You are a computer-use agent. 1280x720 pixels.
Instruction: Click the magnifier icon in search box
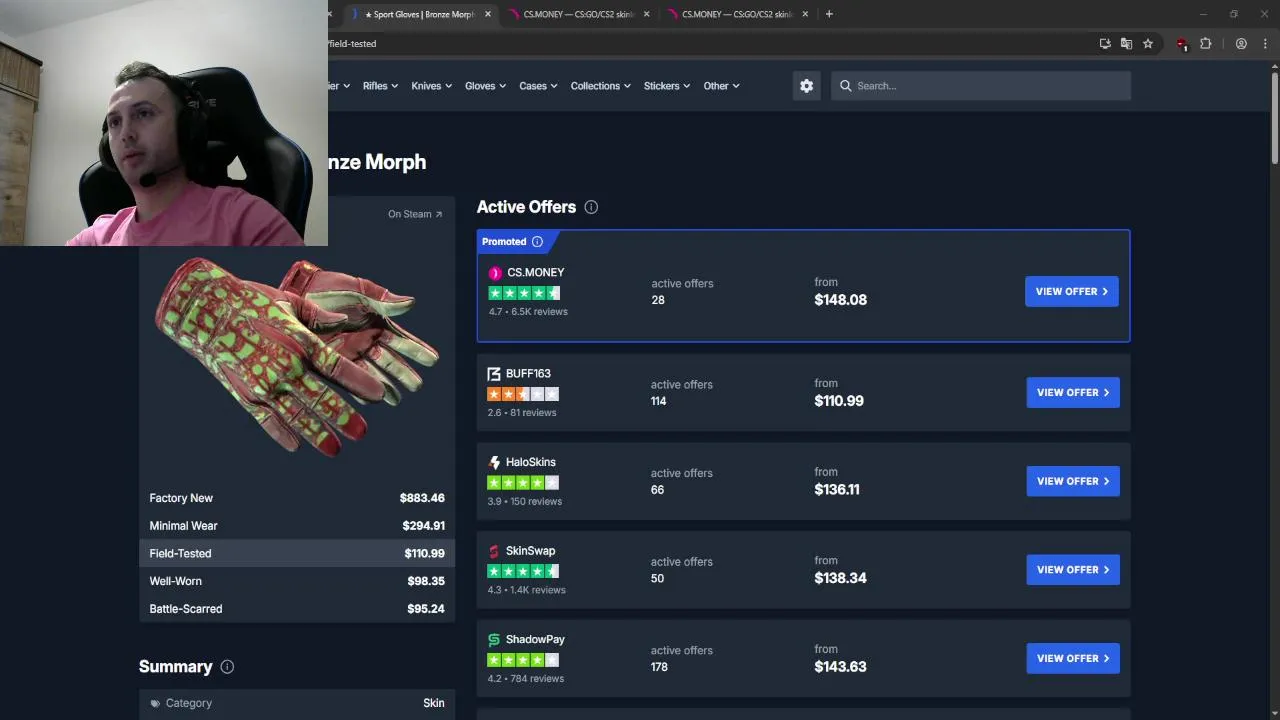846,86
